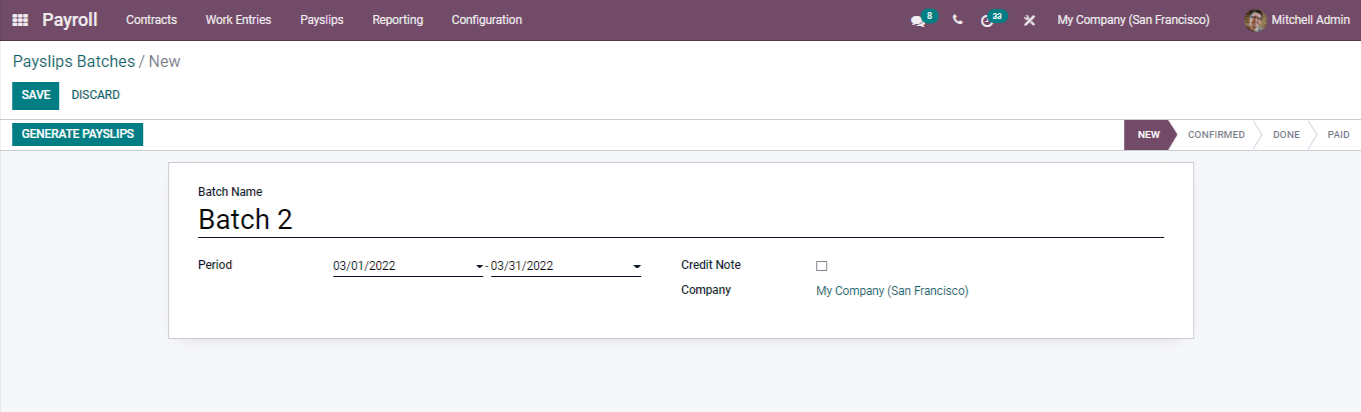Open the activities clock icon
Image resolution: width=1361 pixels, height=412 pixels.
(987, 20)
